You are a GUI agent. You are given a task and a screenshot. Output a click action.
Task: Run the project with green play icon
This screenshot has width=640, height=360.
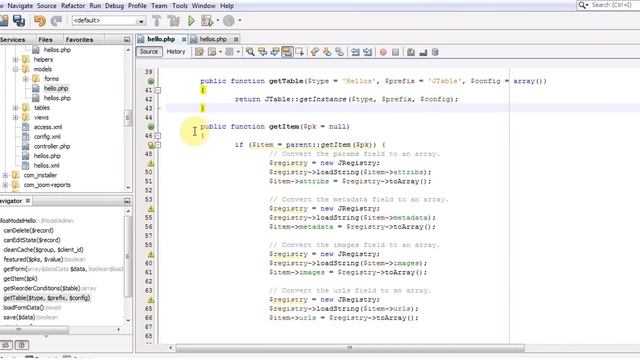(x=191, y=20)
